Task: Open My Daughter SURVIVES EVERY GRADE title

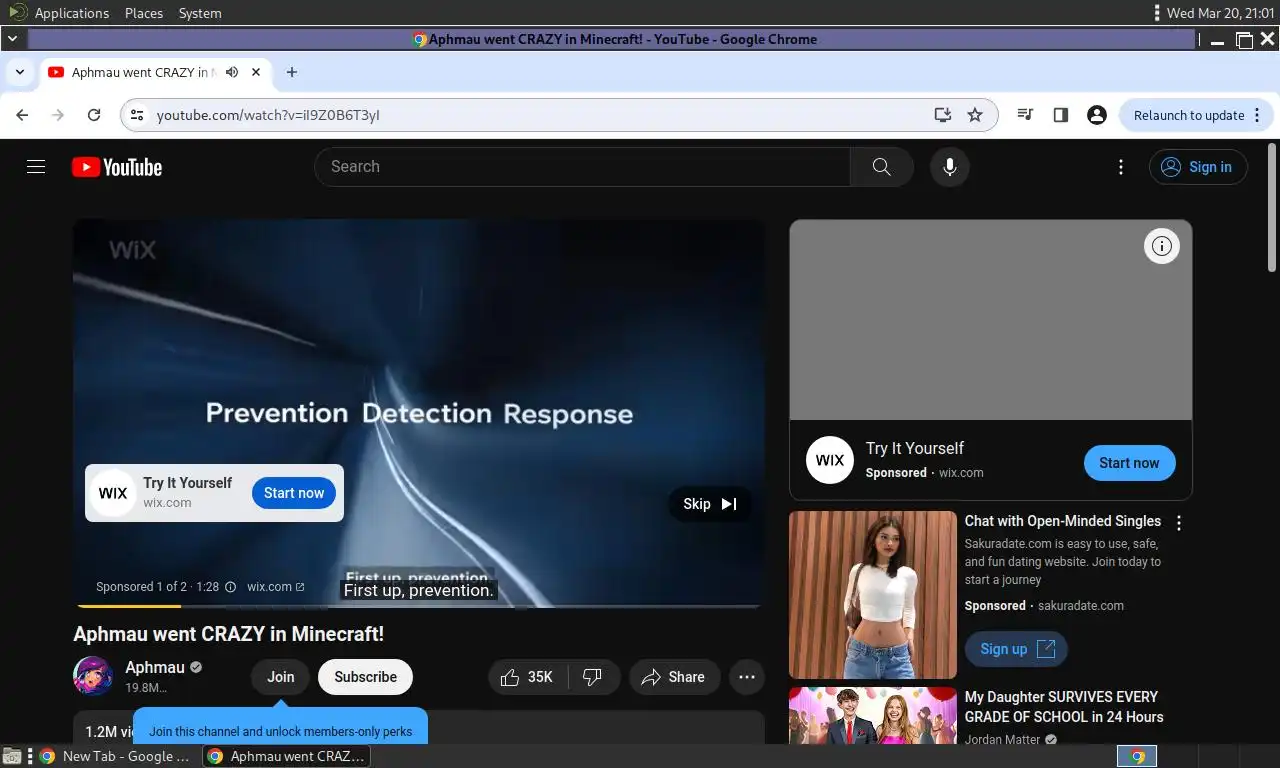Action: coord(1064,707)
